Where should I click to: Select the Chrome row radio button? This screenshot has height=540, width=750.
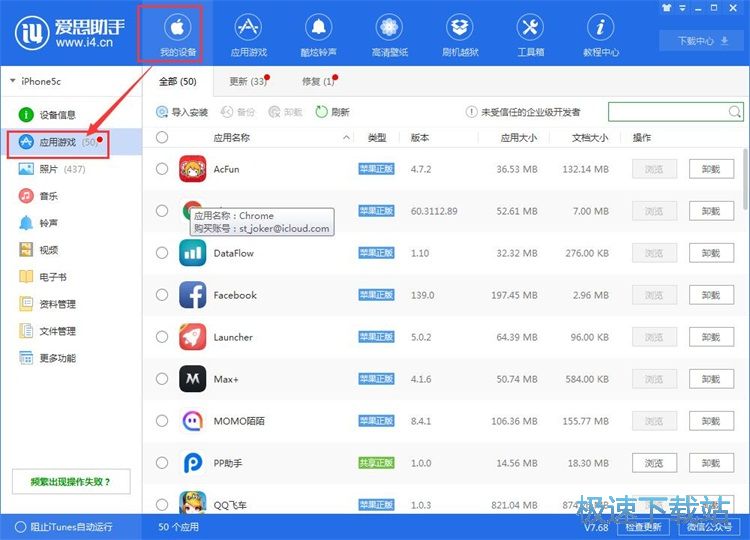[162, 211]
